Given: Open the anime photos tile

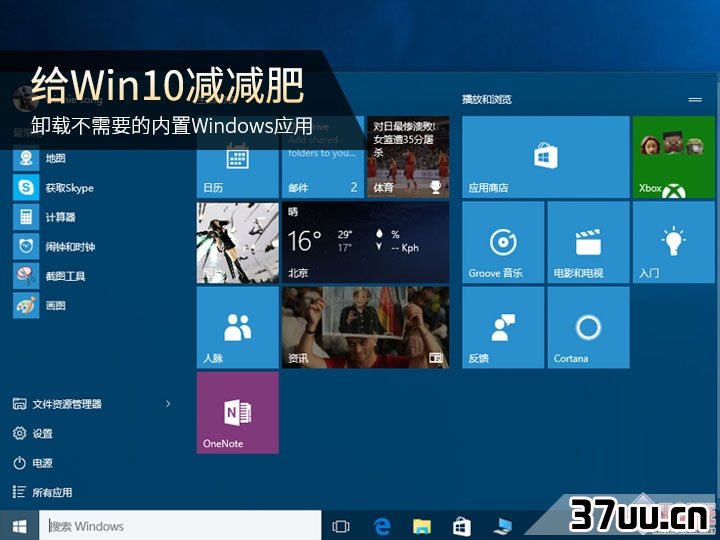Looking at the screenshot, I should click(237, 242).
